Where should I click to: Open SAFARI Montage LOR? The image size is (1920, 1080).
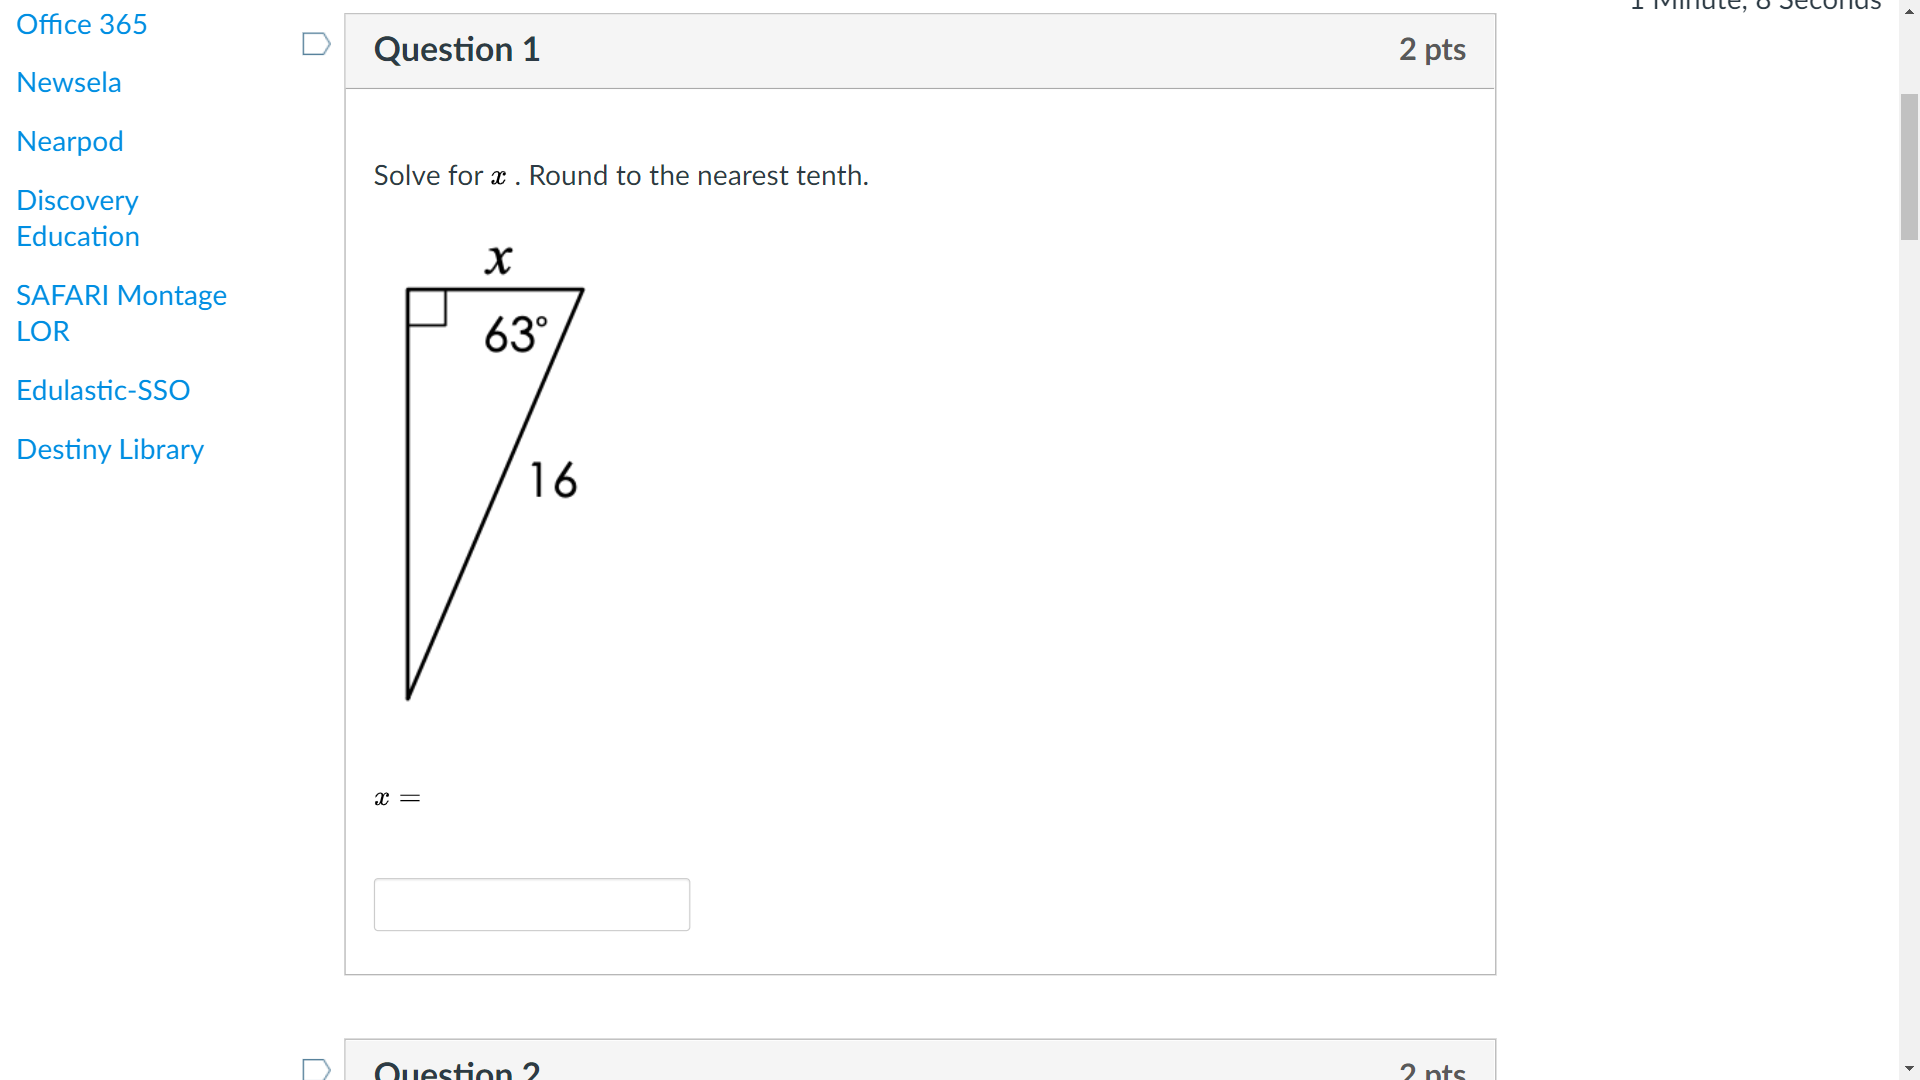point(121,312)
